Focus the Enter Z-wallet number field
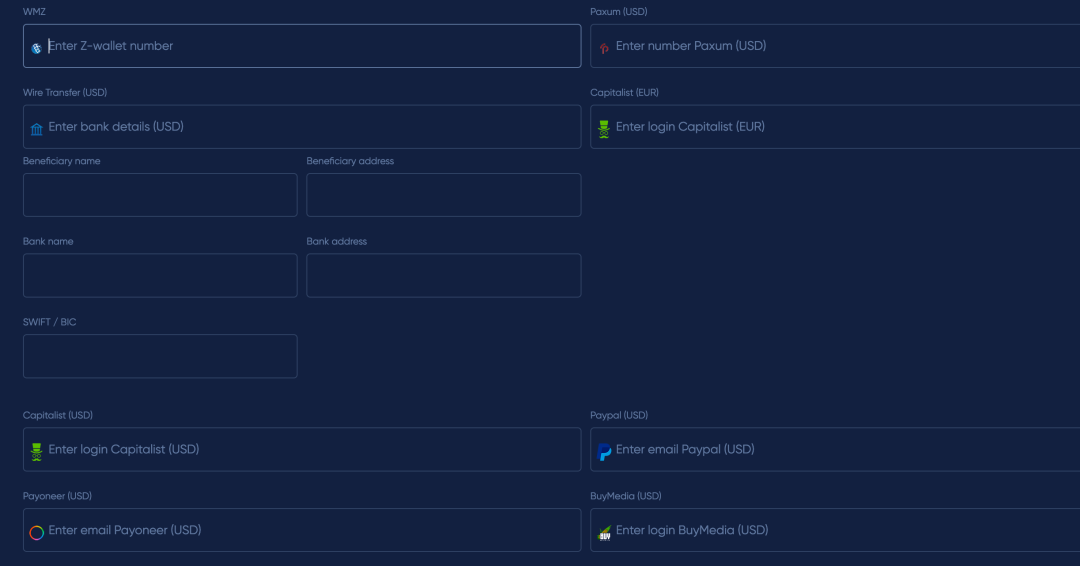This screenshot has width=1080, height=566. [x=310, y=46]
